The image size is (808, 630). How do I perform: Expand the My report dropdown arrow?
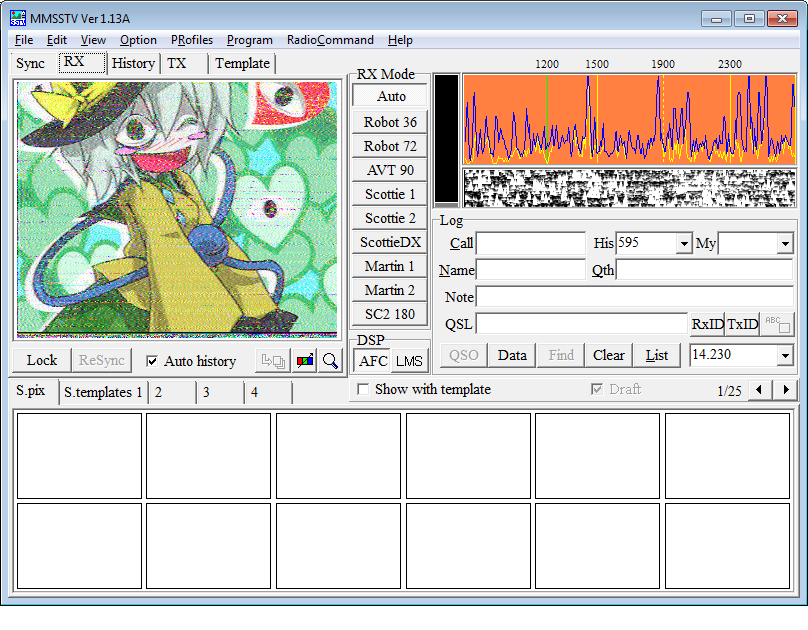point(785,243)
